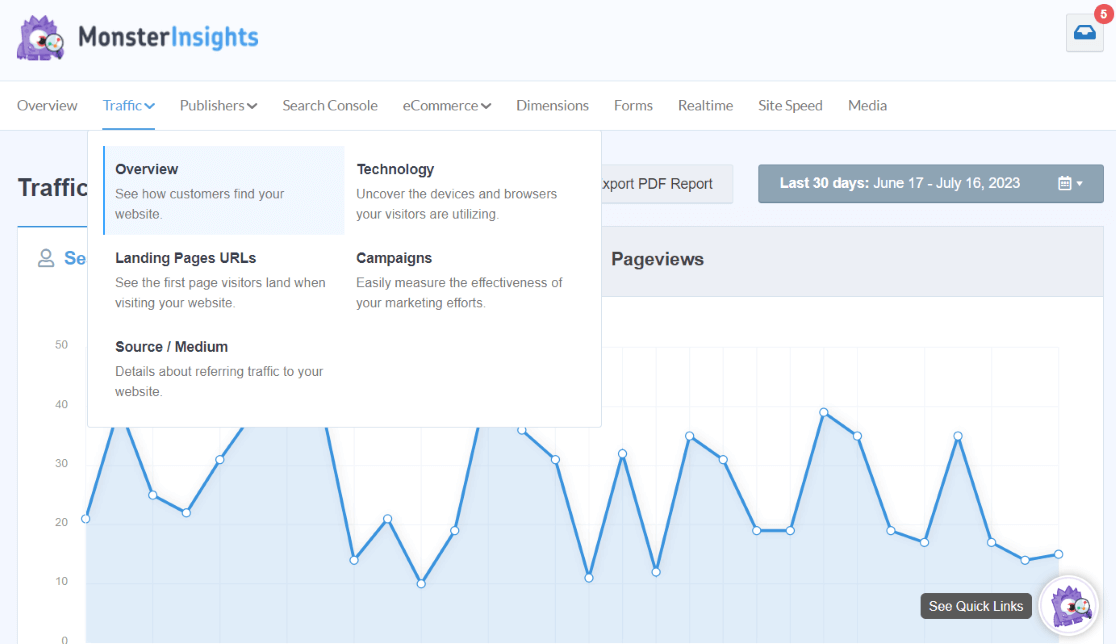Screen dimensions: 1116x644
Task: Choose Campaigns in the Traffic dropdown
Action: [465, 279]
